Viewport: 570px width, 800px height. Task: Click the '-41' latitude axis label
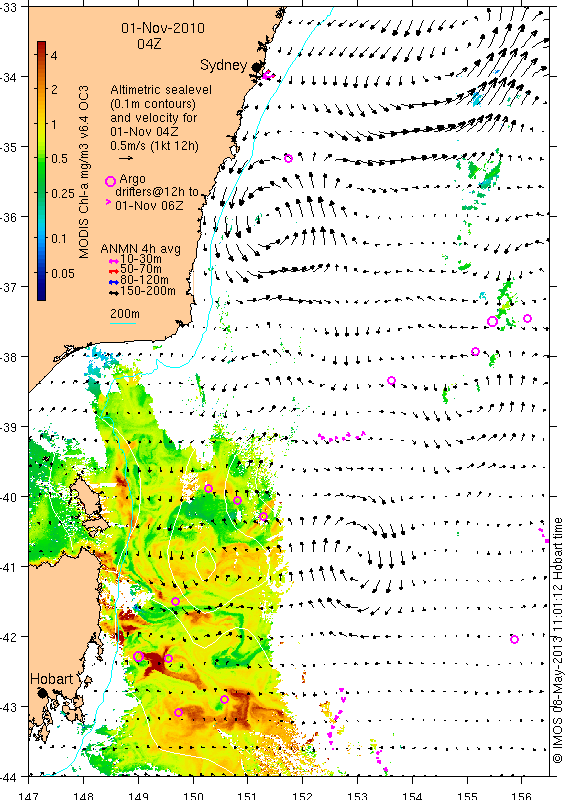[x=9, y=567]
